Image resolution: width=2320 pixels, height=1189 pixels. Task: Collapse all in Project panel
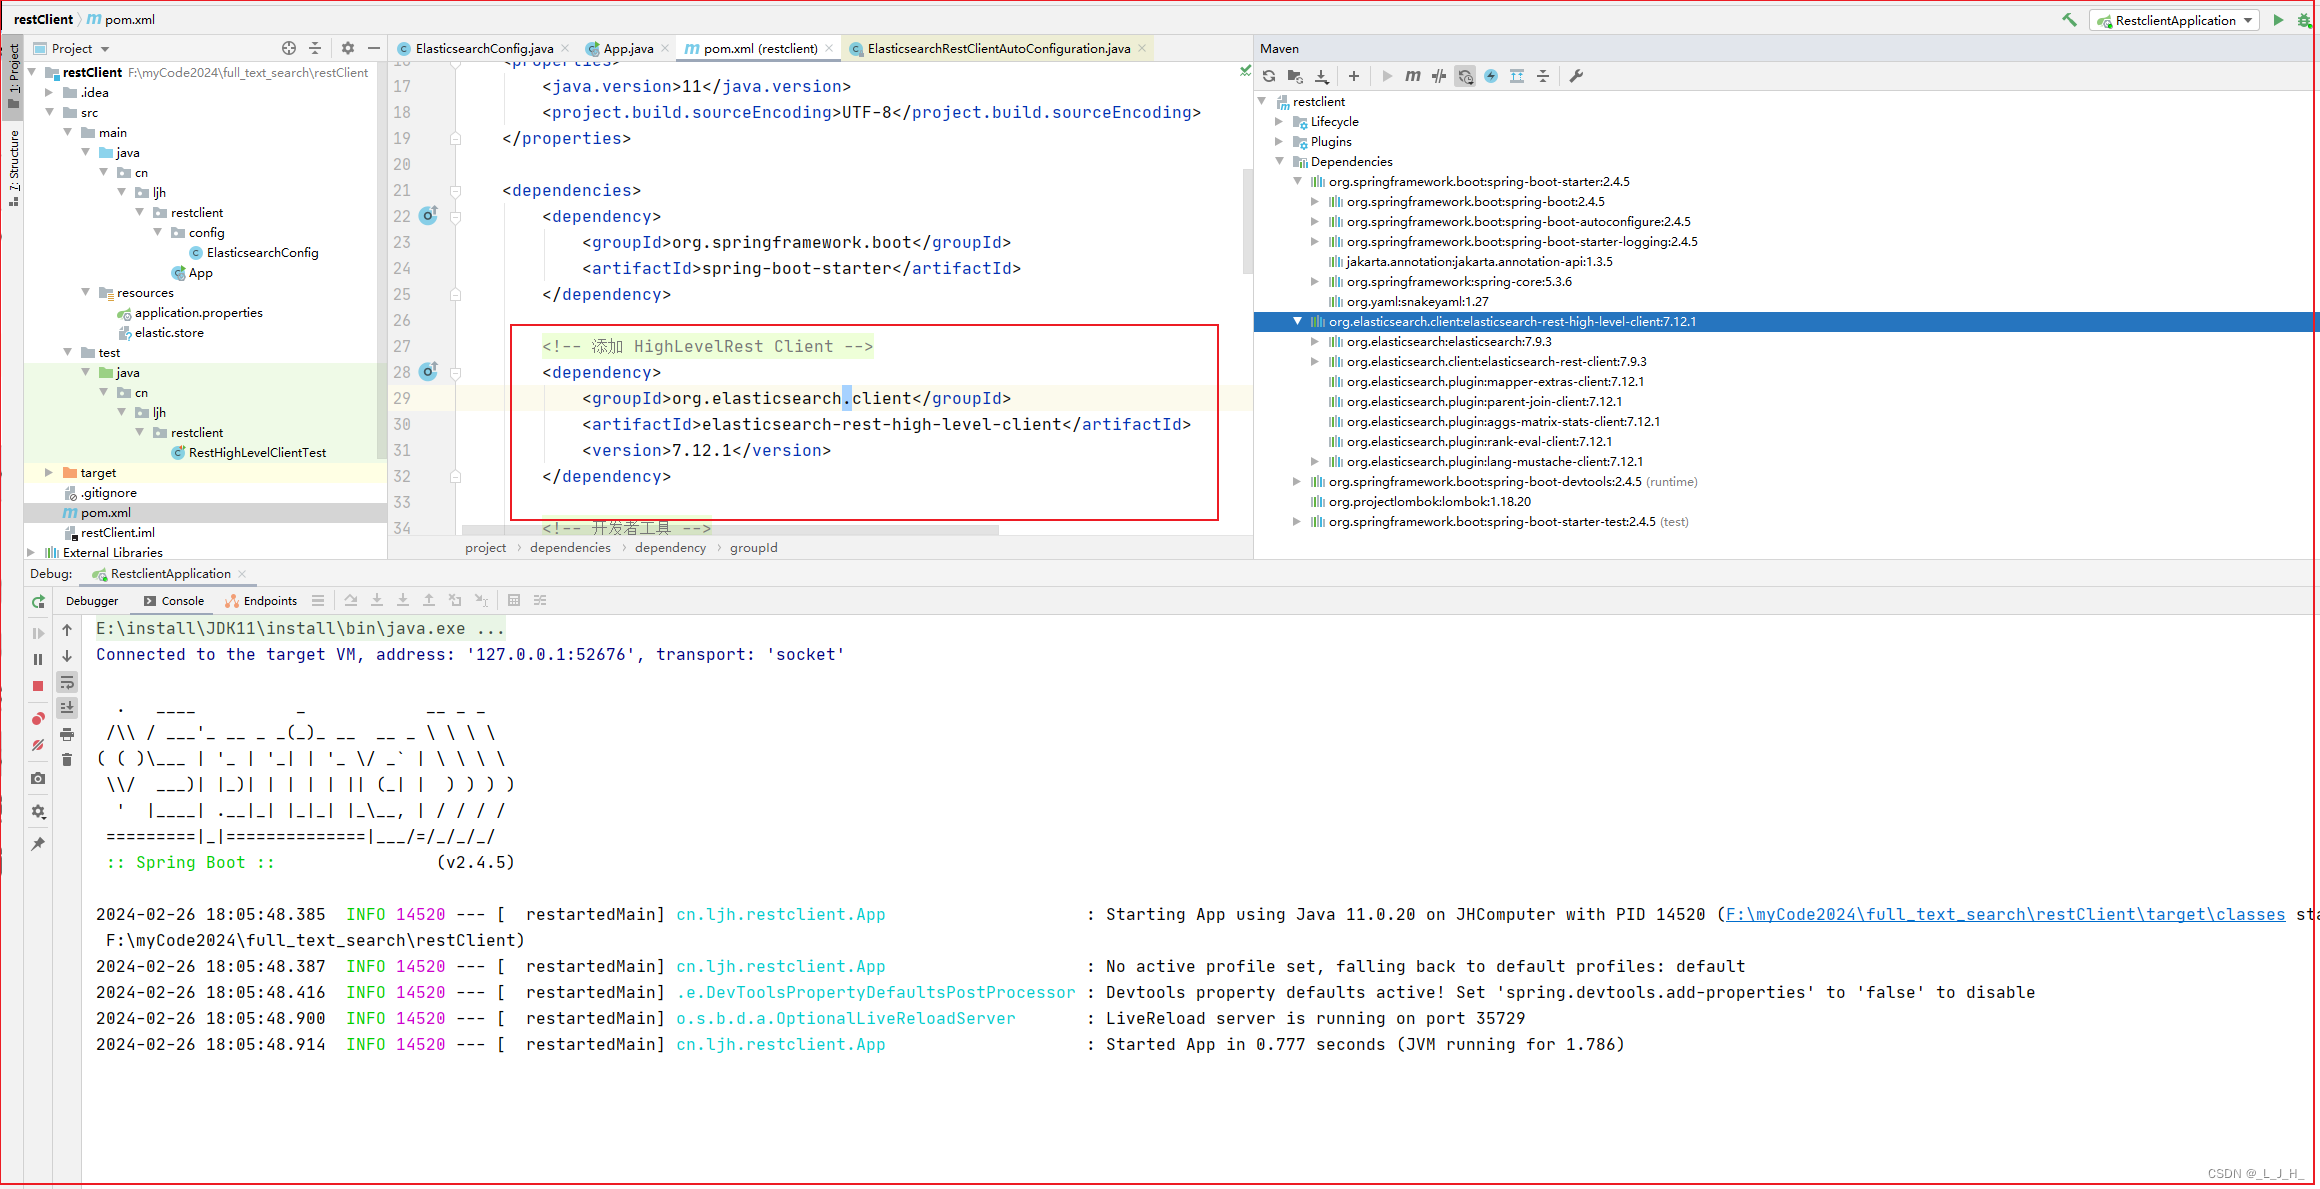(315, 48)
